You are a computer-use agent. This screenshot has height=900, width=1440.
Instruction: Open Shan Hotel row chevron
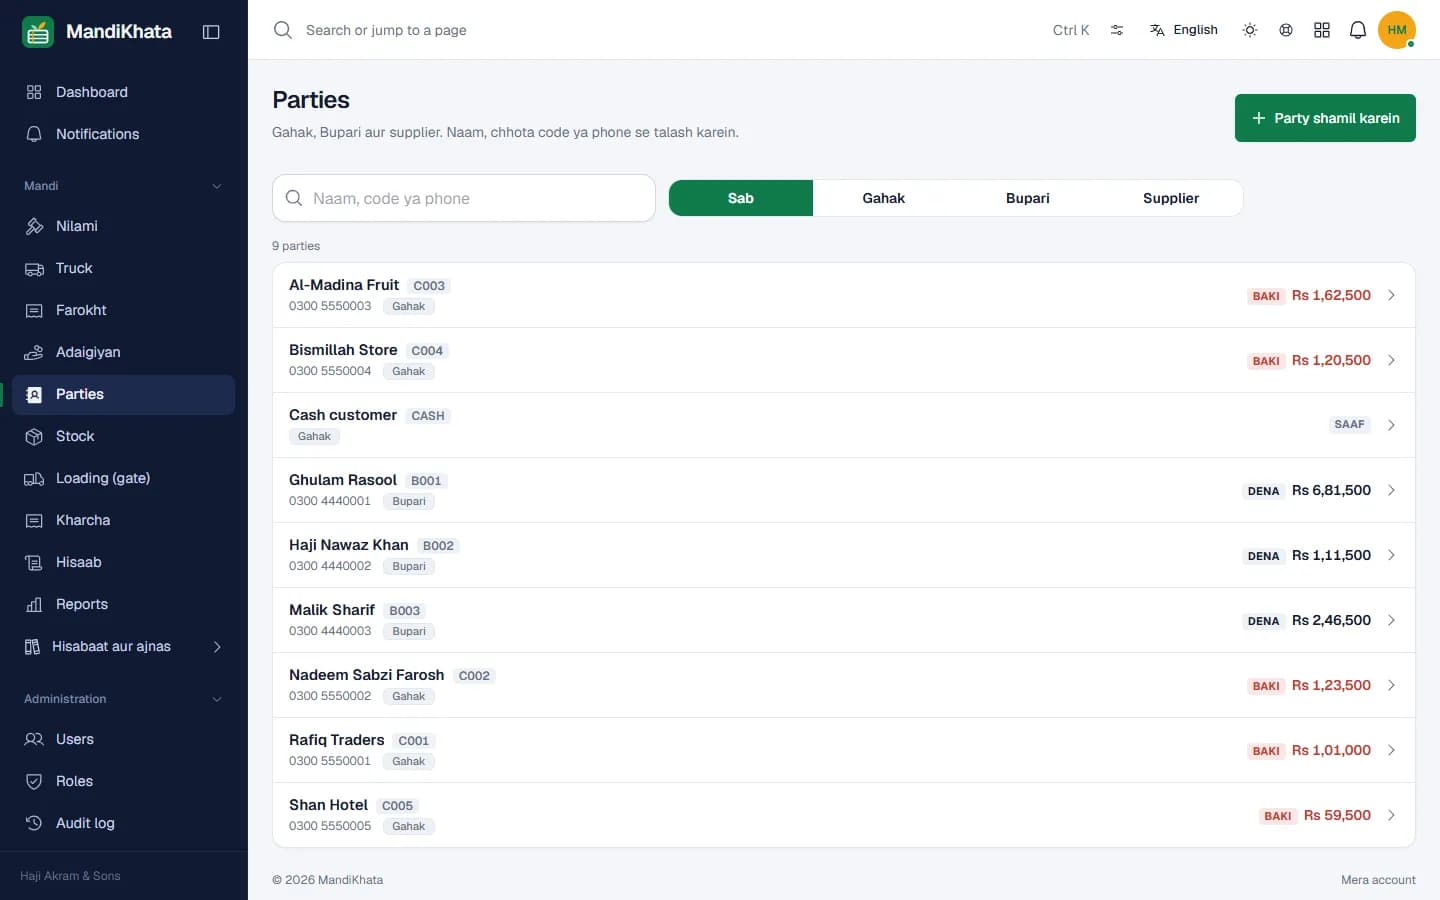(x=1391, y=815)
